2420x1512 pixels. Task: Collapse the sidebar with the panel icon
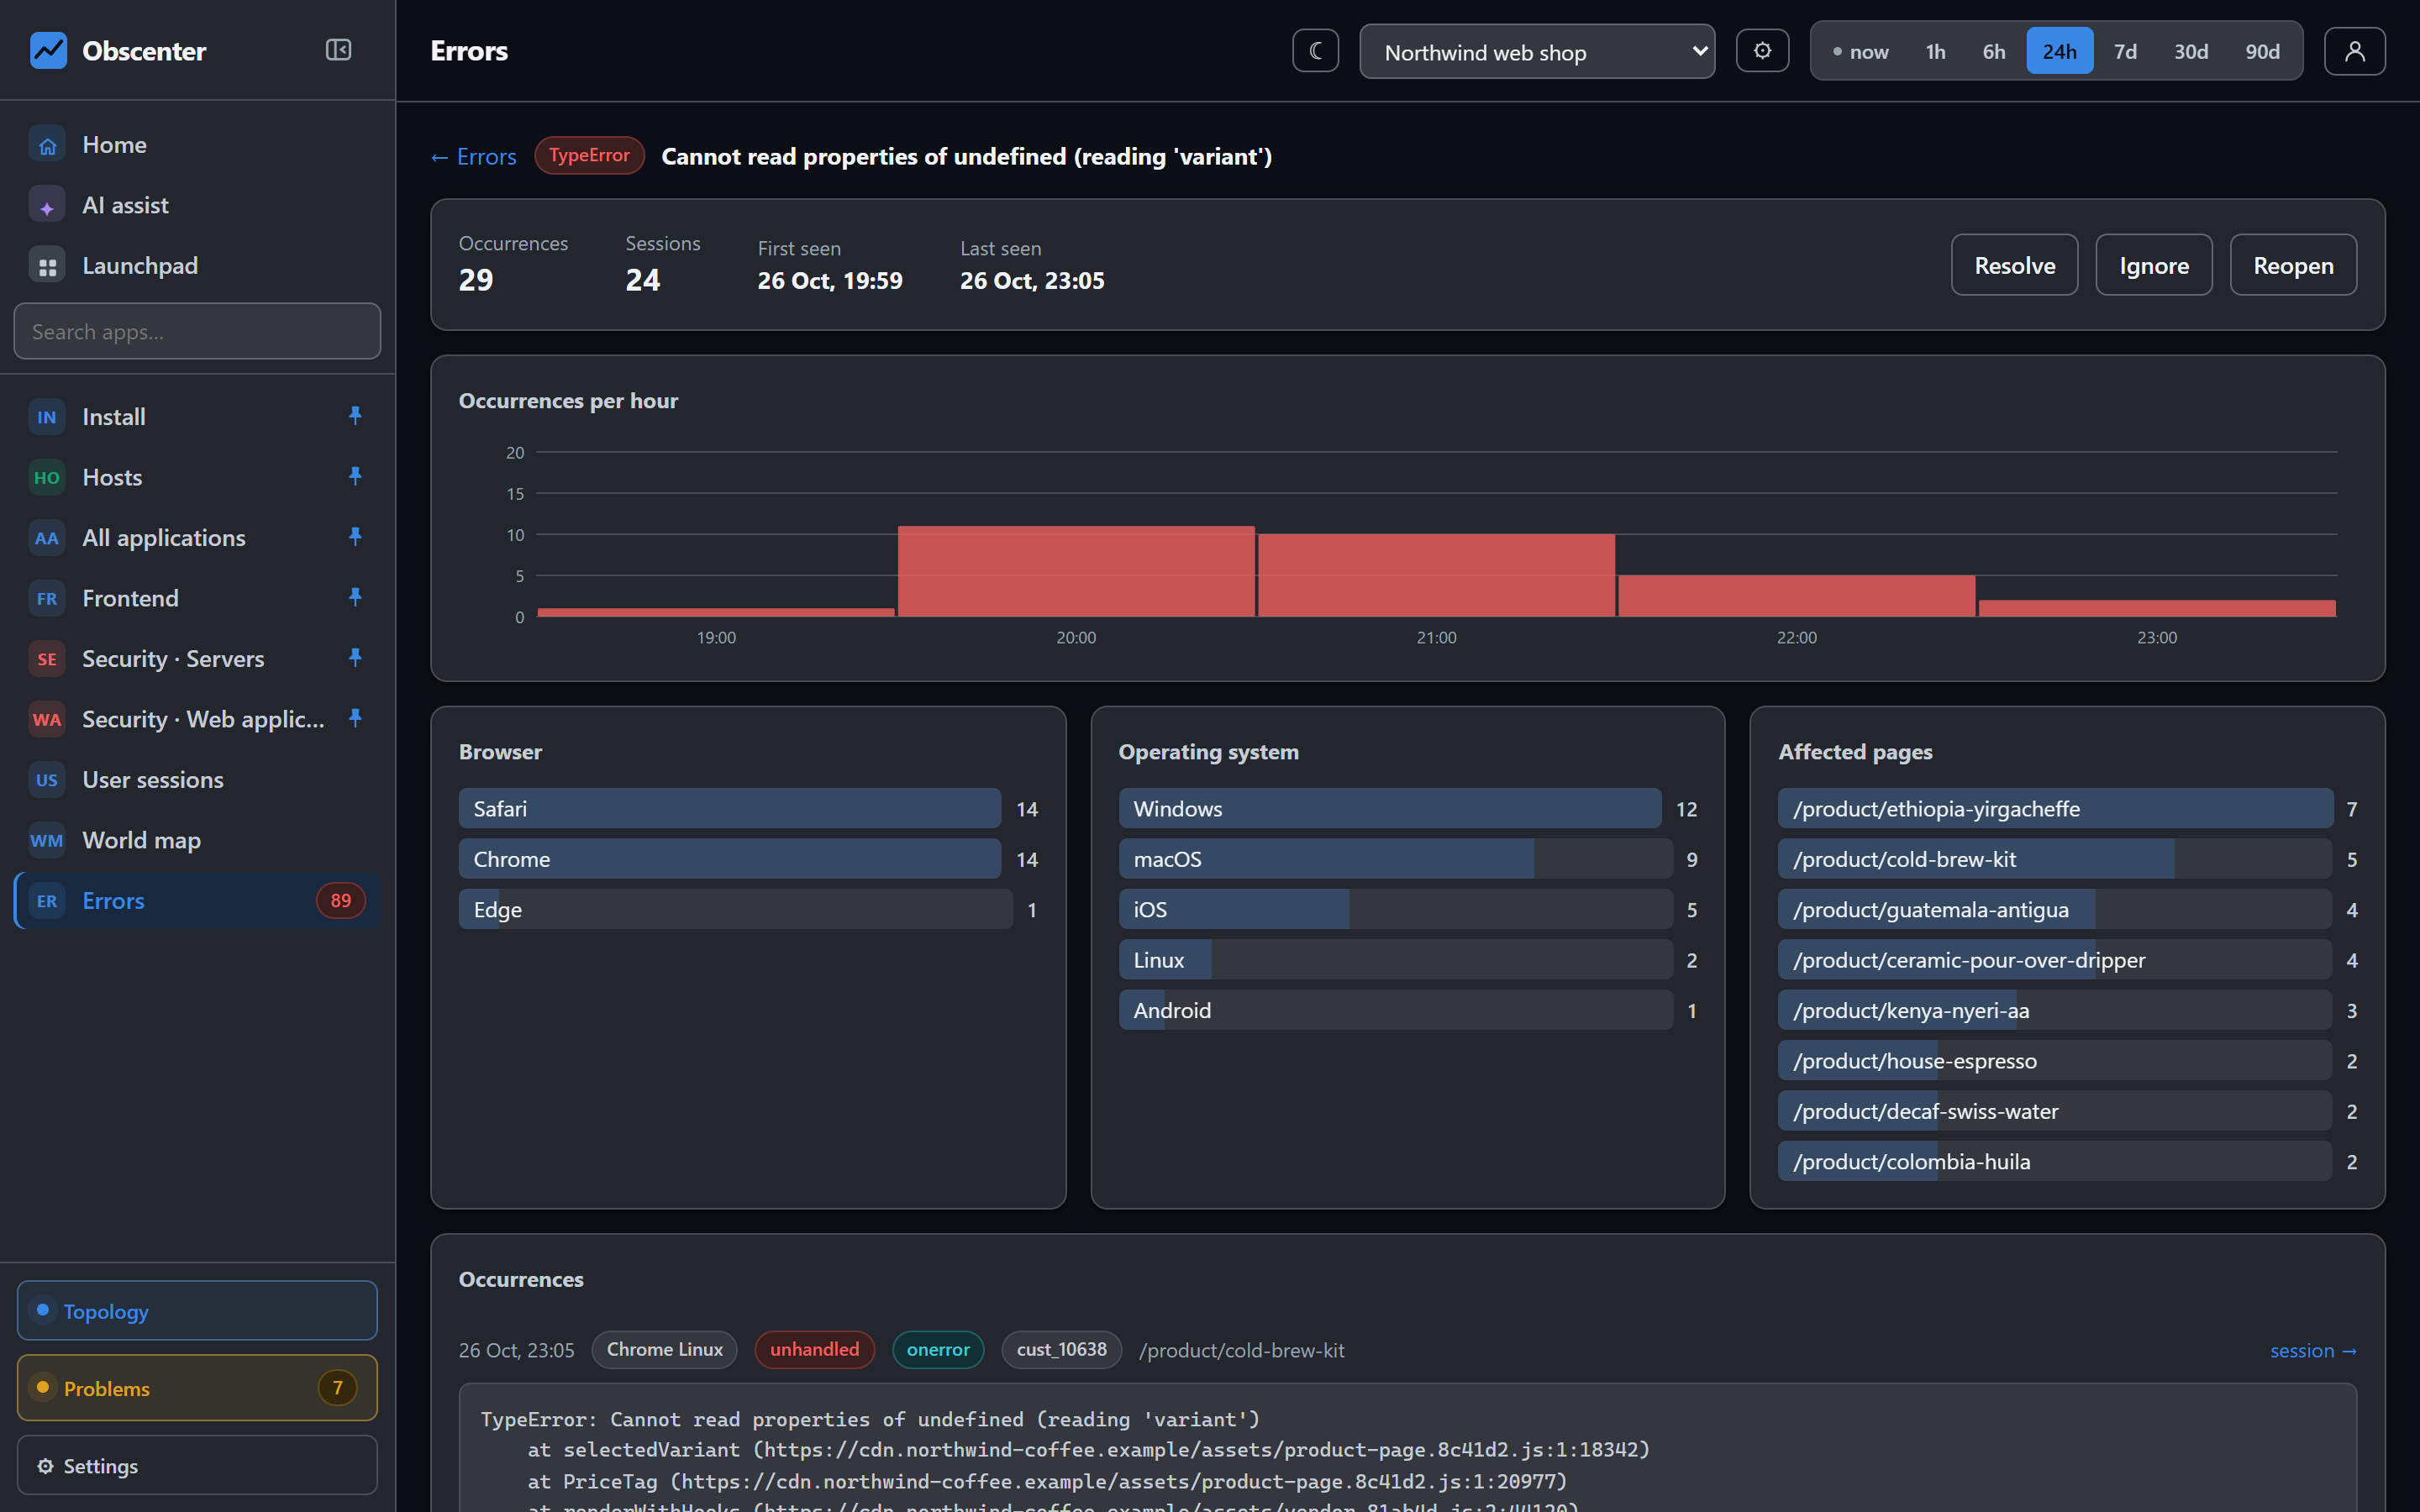(x=338, y=50)
